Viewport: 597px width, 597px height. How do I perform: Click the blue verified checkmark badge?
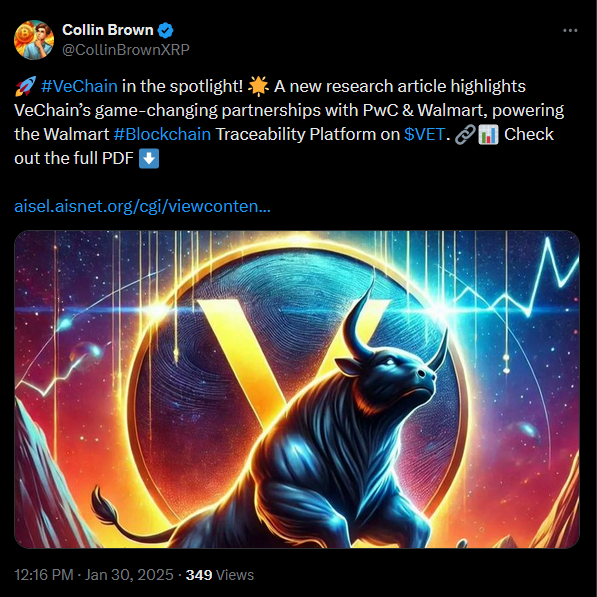pos(165,30)
